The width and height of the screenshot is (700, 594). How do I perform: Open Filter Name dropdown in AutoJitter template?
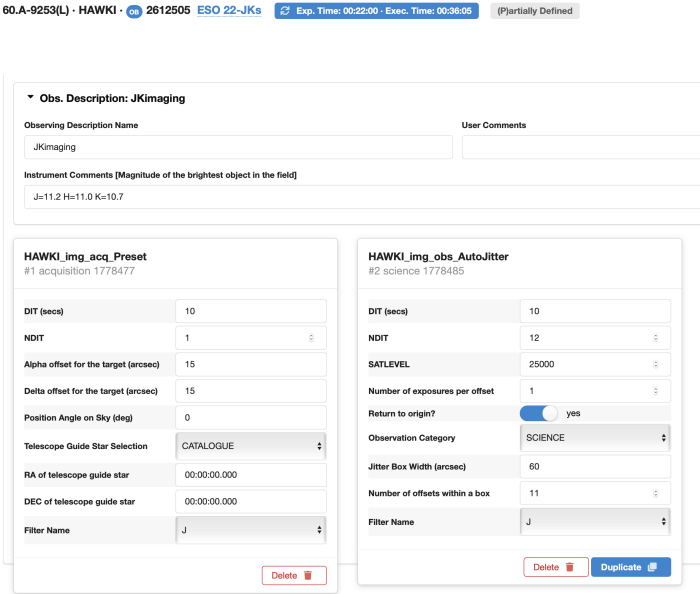click(595, 521)
